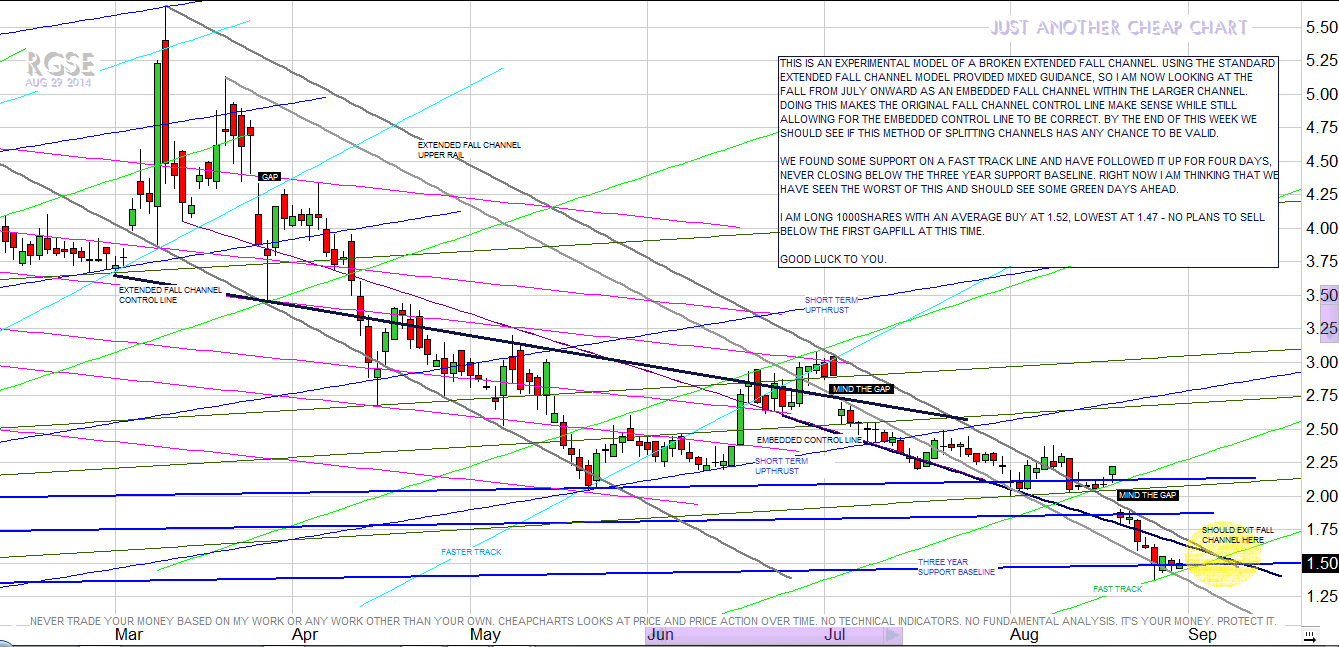This screenshot has width=1339, height=647.
Task: Select the experimental model commentary text box
Action: point(1028,162)
